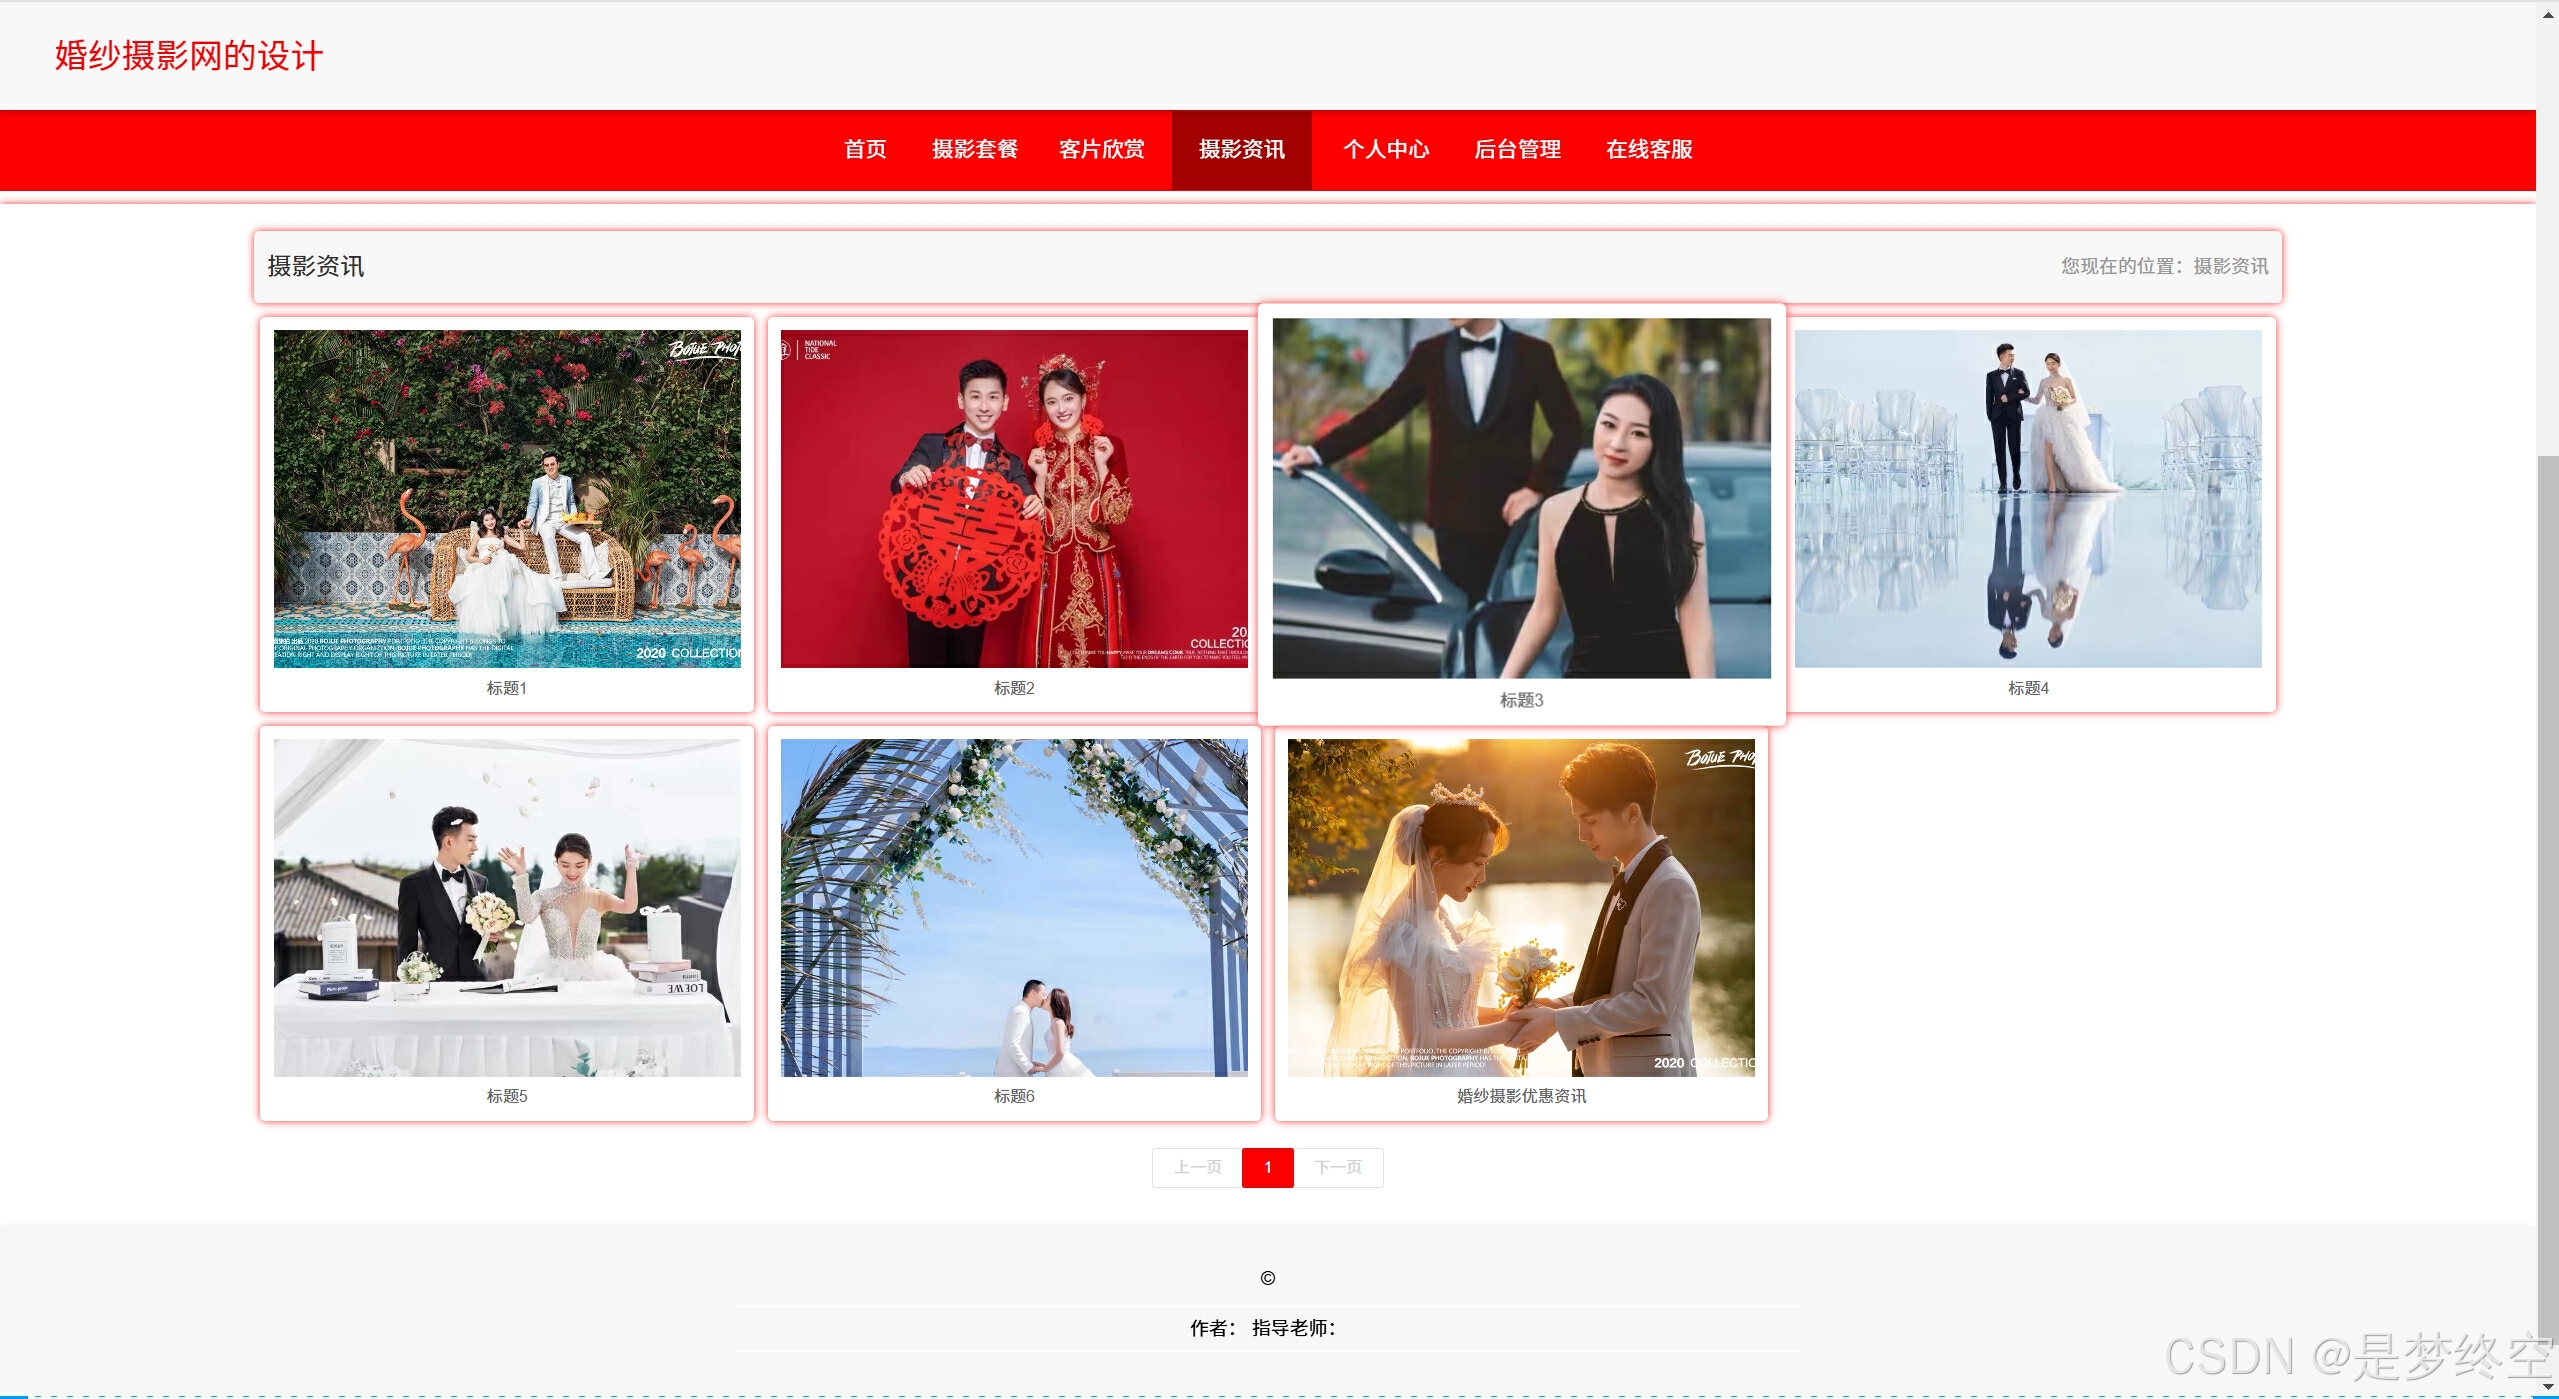Open the 标题4 mirror-floor wedding photo
This screenshot has width=2559, height=1399.
2027,498
